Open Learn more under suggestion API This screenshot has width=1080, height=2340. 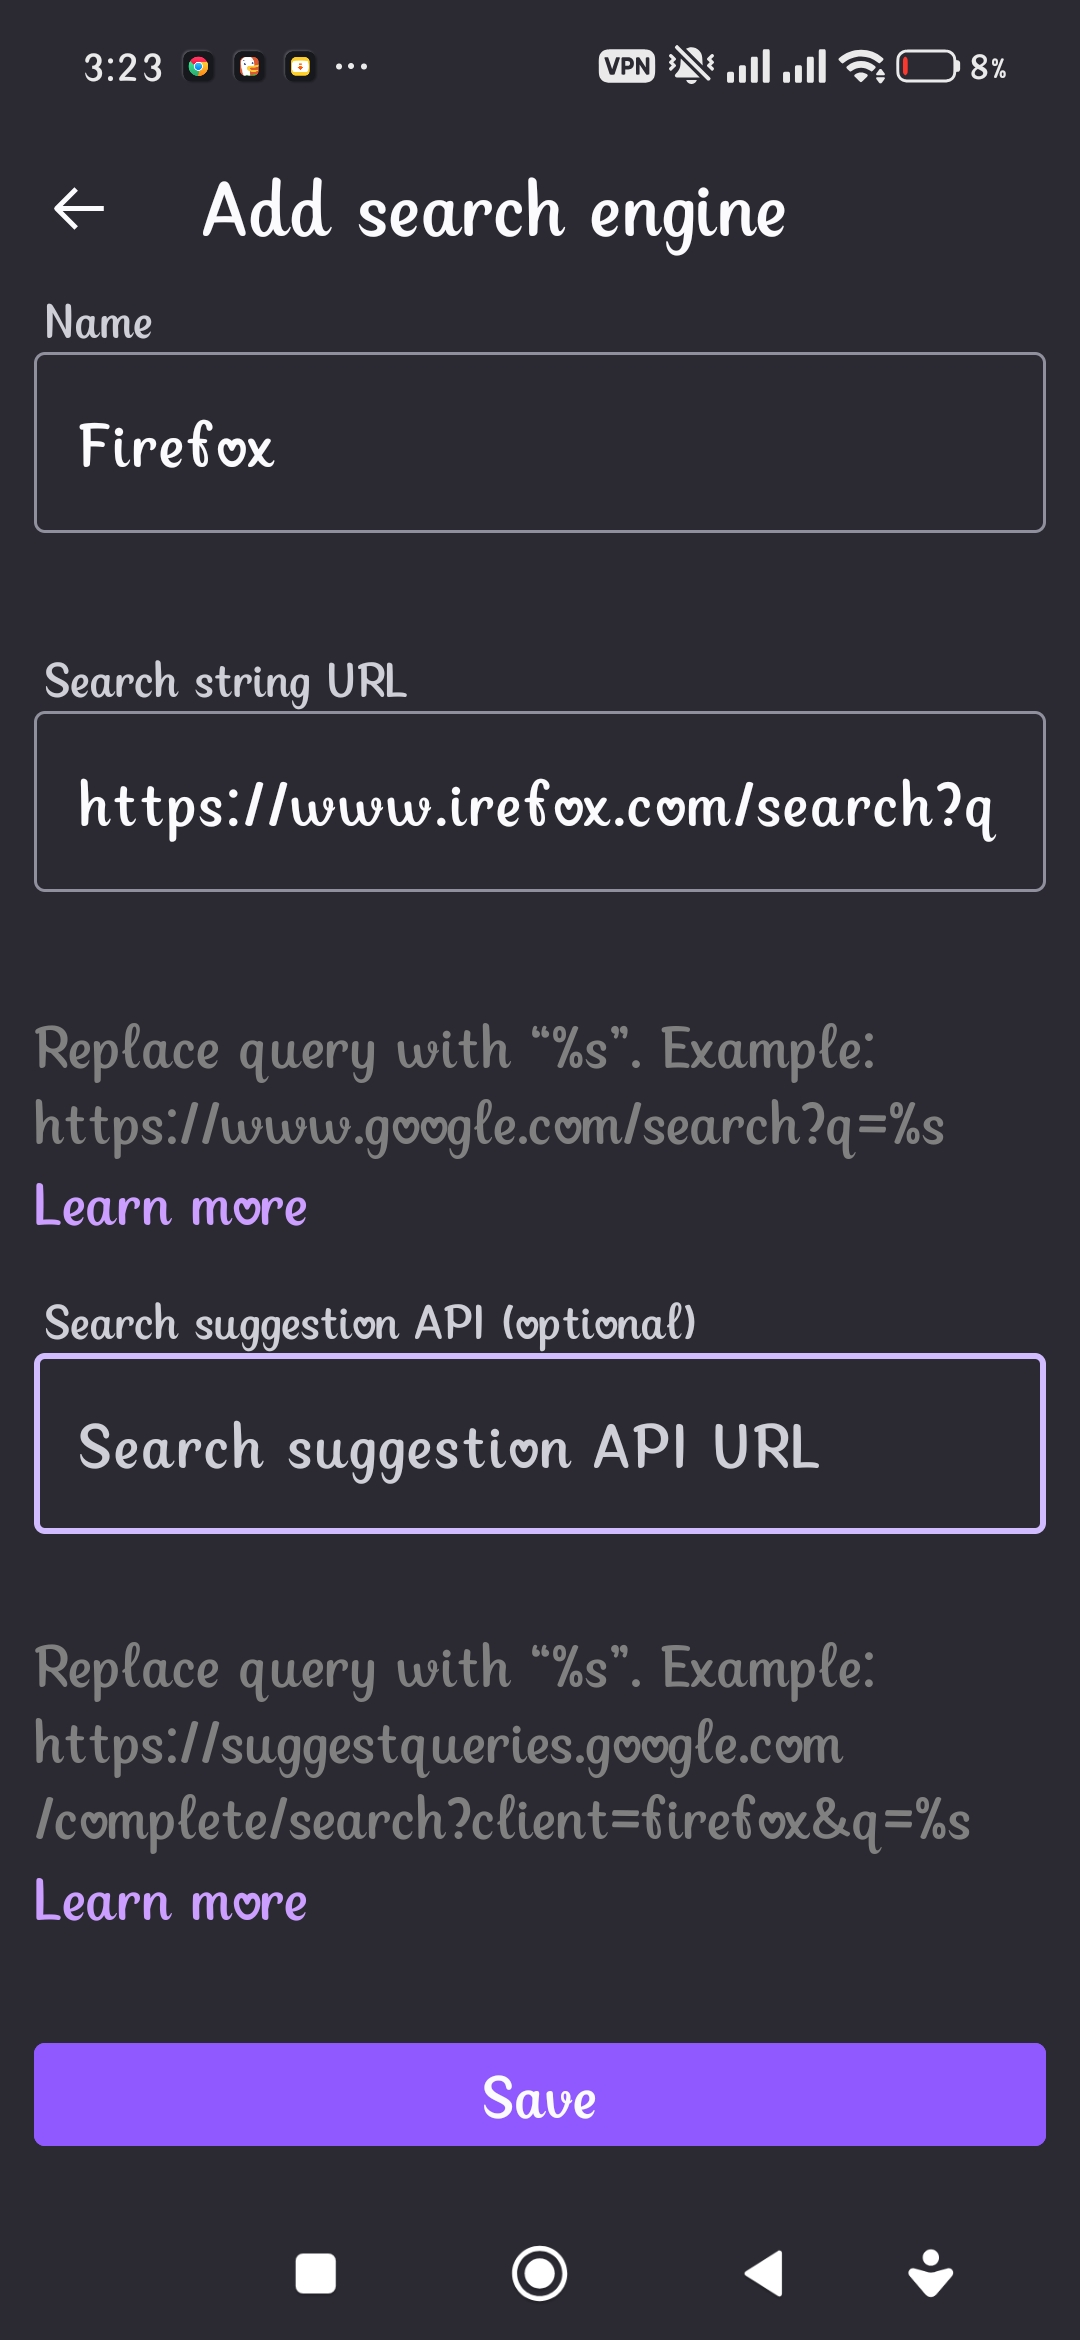171,1901
